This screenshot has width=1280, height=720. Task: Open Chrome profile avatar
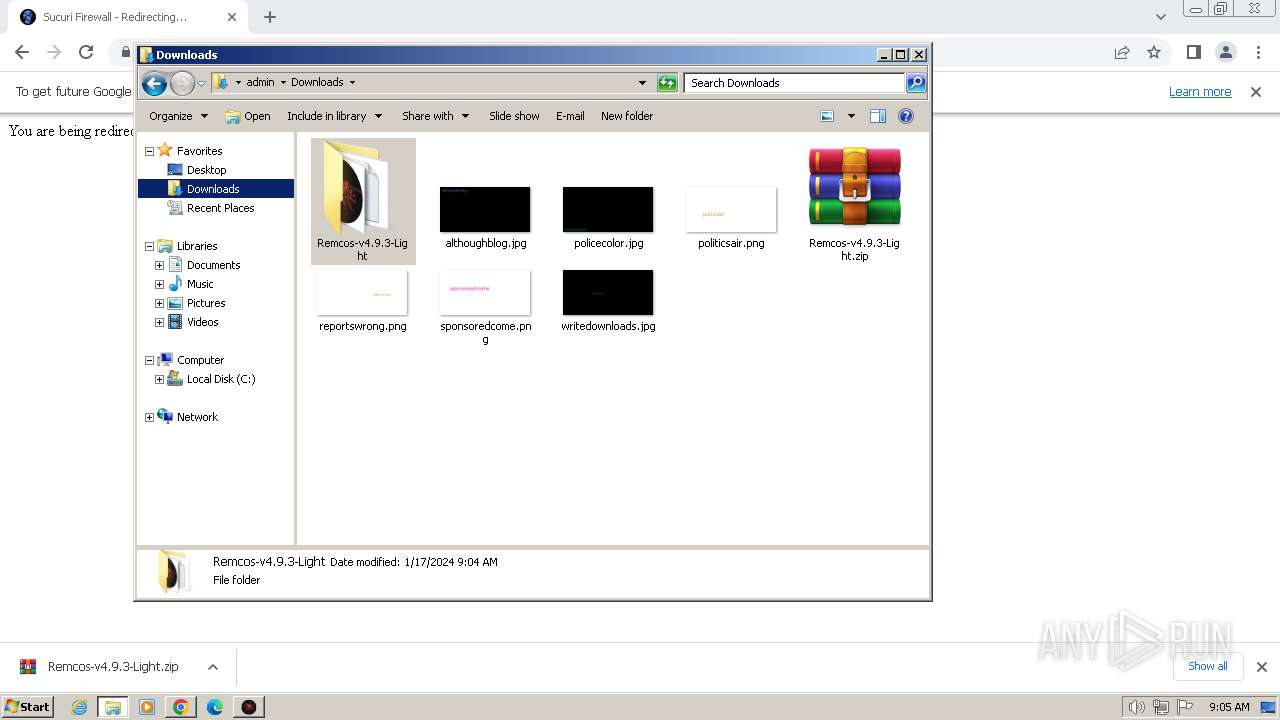point(1226,52)
